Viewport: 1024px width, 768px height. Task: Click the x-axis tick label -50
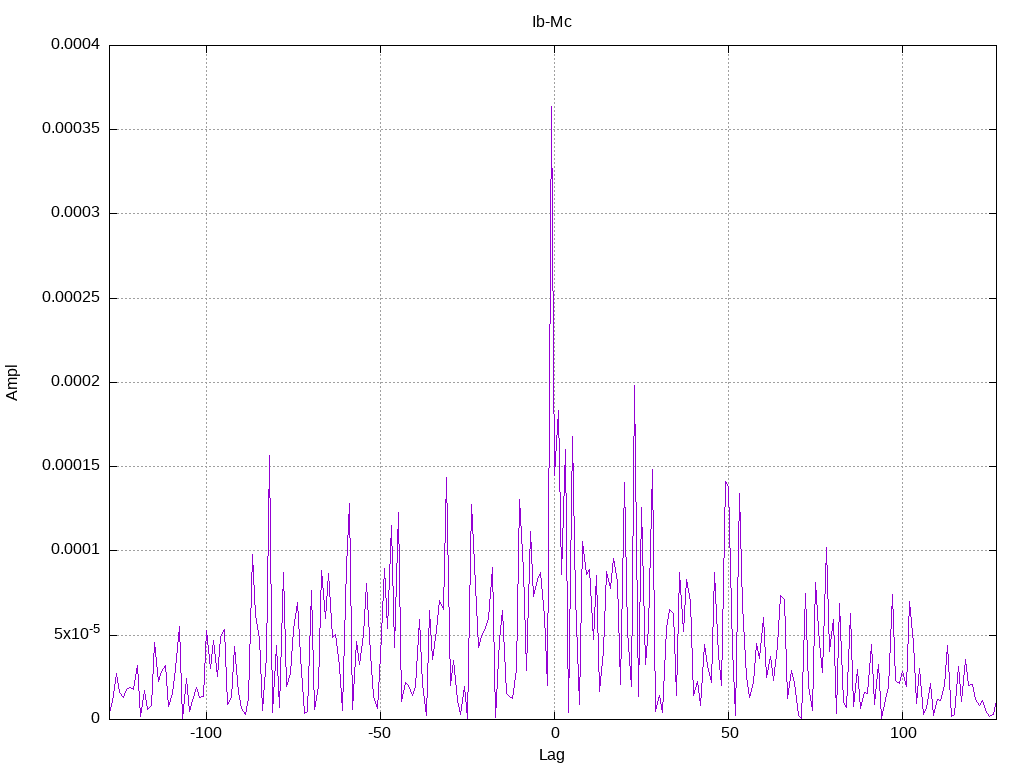tap(379, 733)
